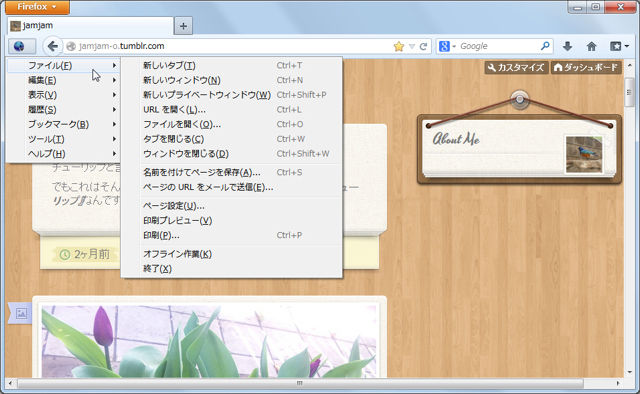Select ファイルを開く(O)...
640x394 pixels.
coord(231,124)
